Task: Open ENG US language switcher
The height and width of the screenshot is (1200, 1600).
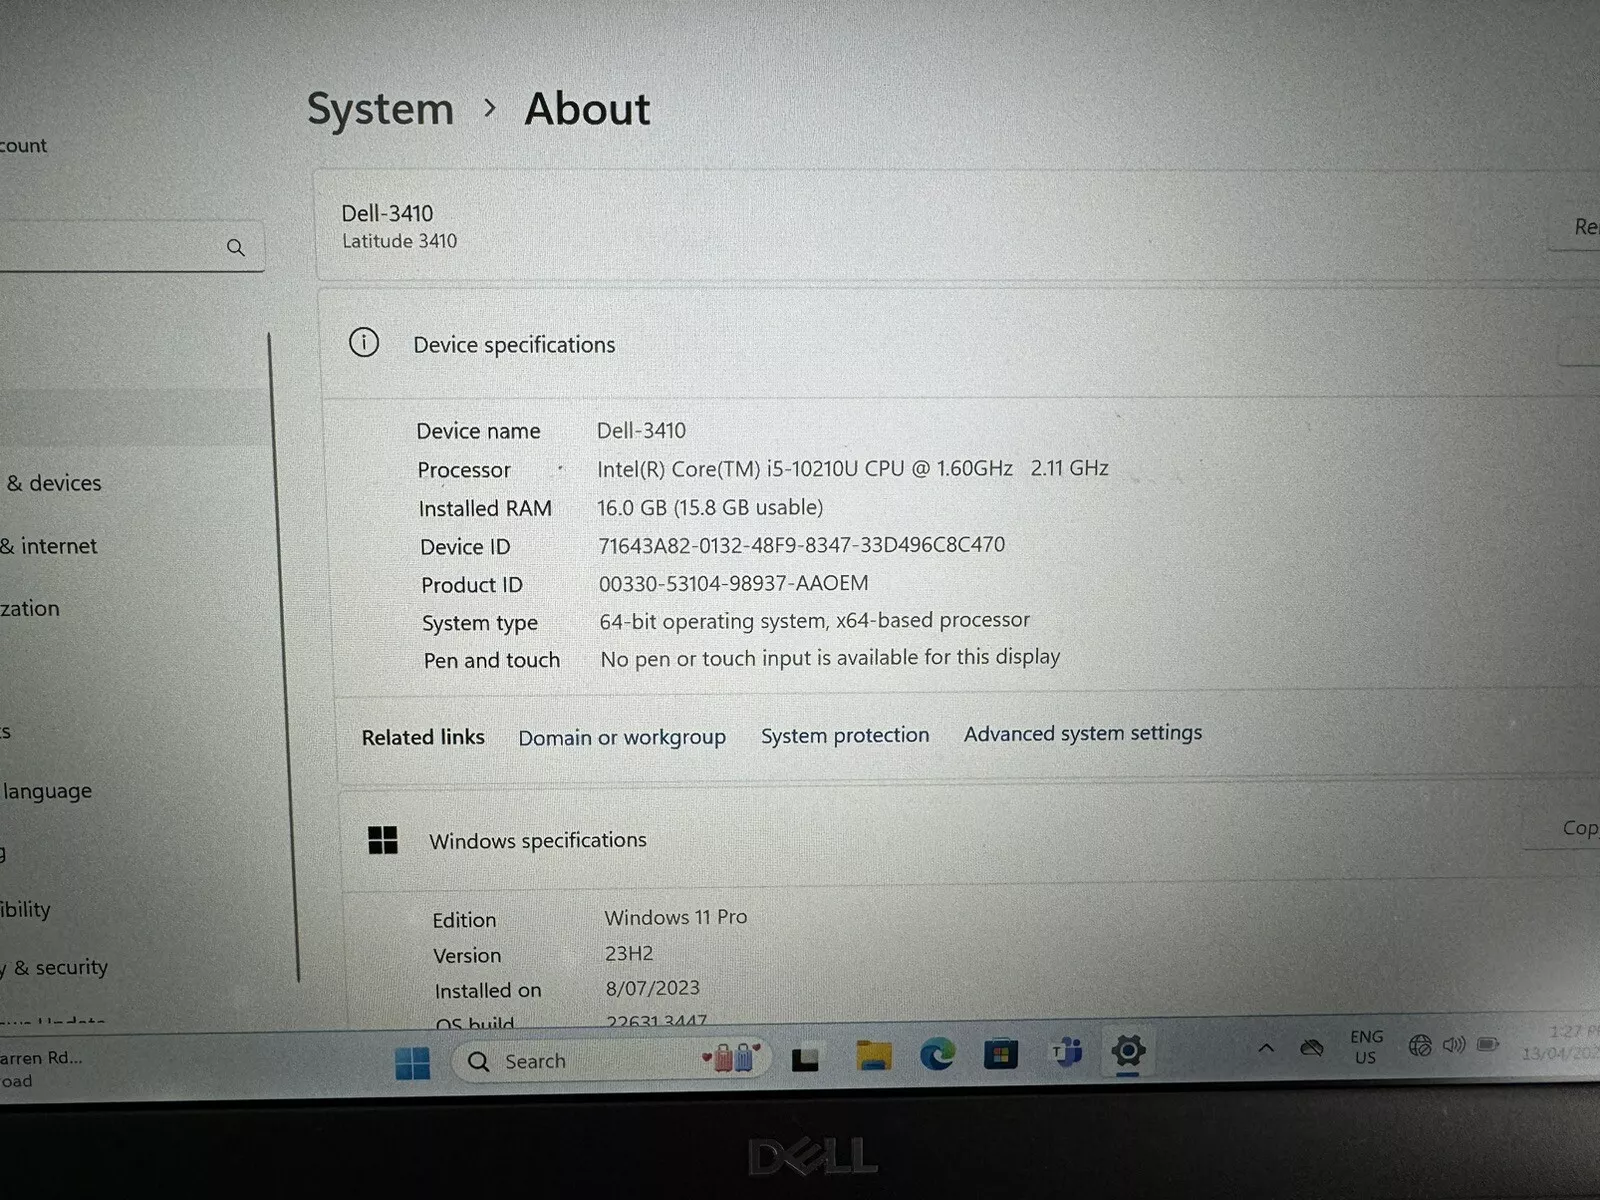Action: click(1366, 1047)
